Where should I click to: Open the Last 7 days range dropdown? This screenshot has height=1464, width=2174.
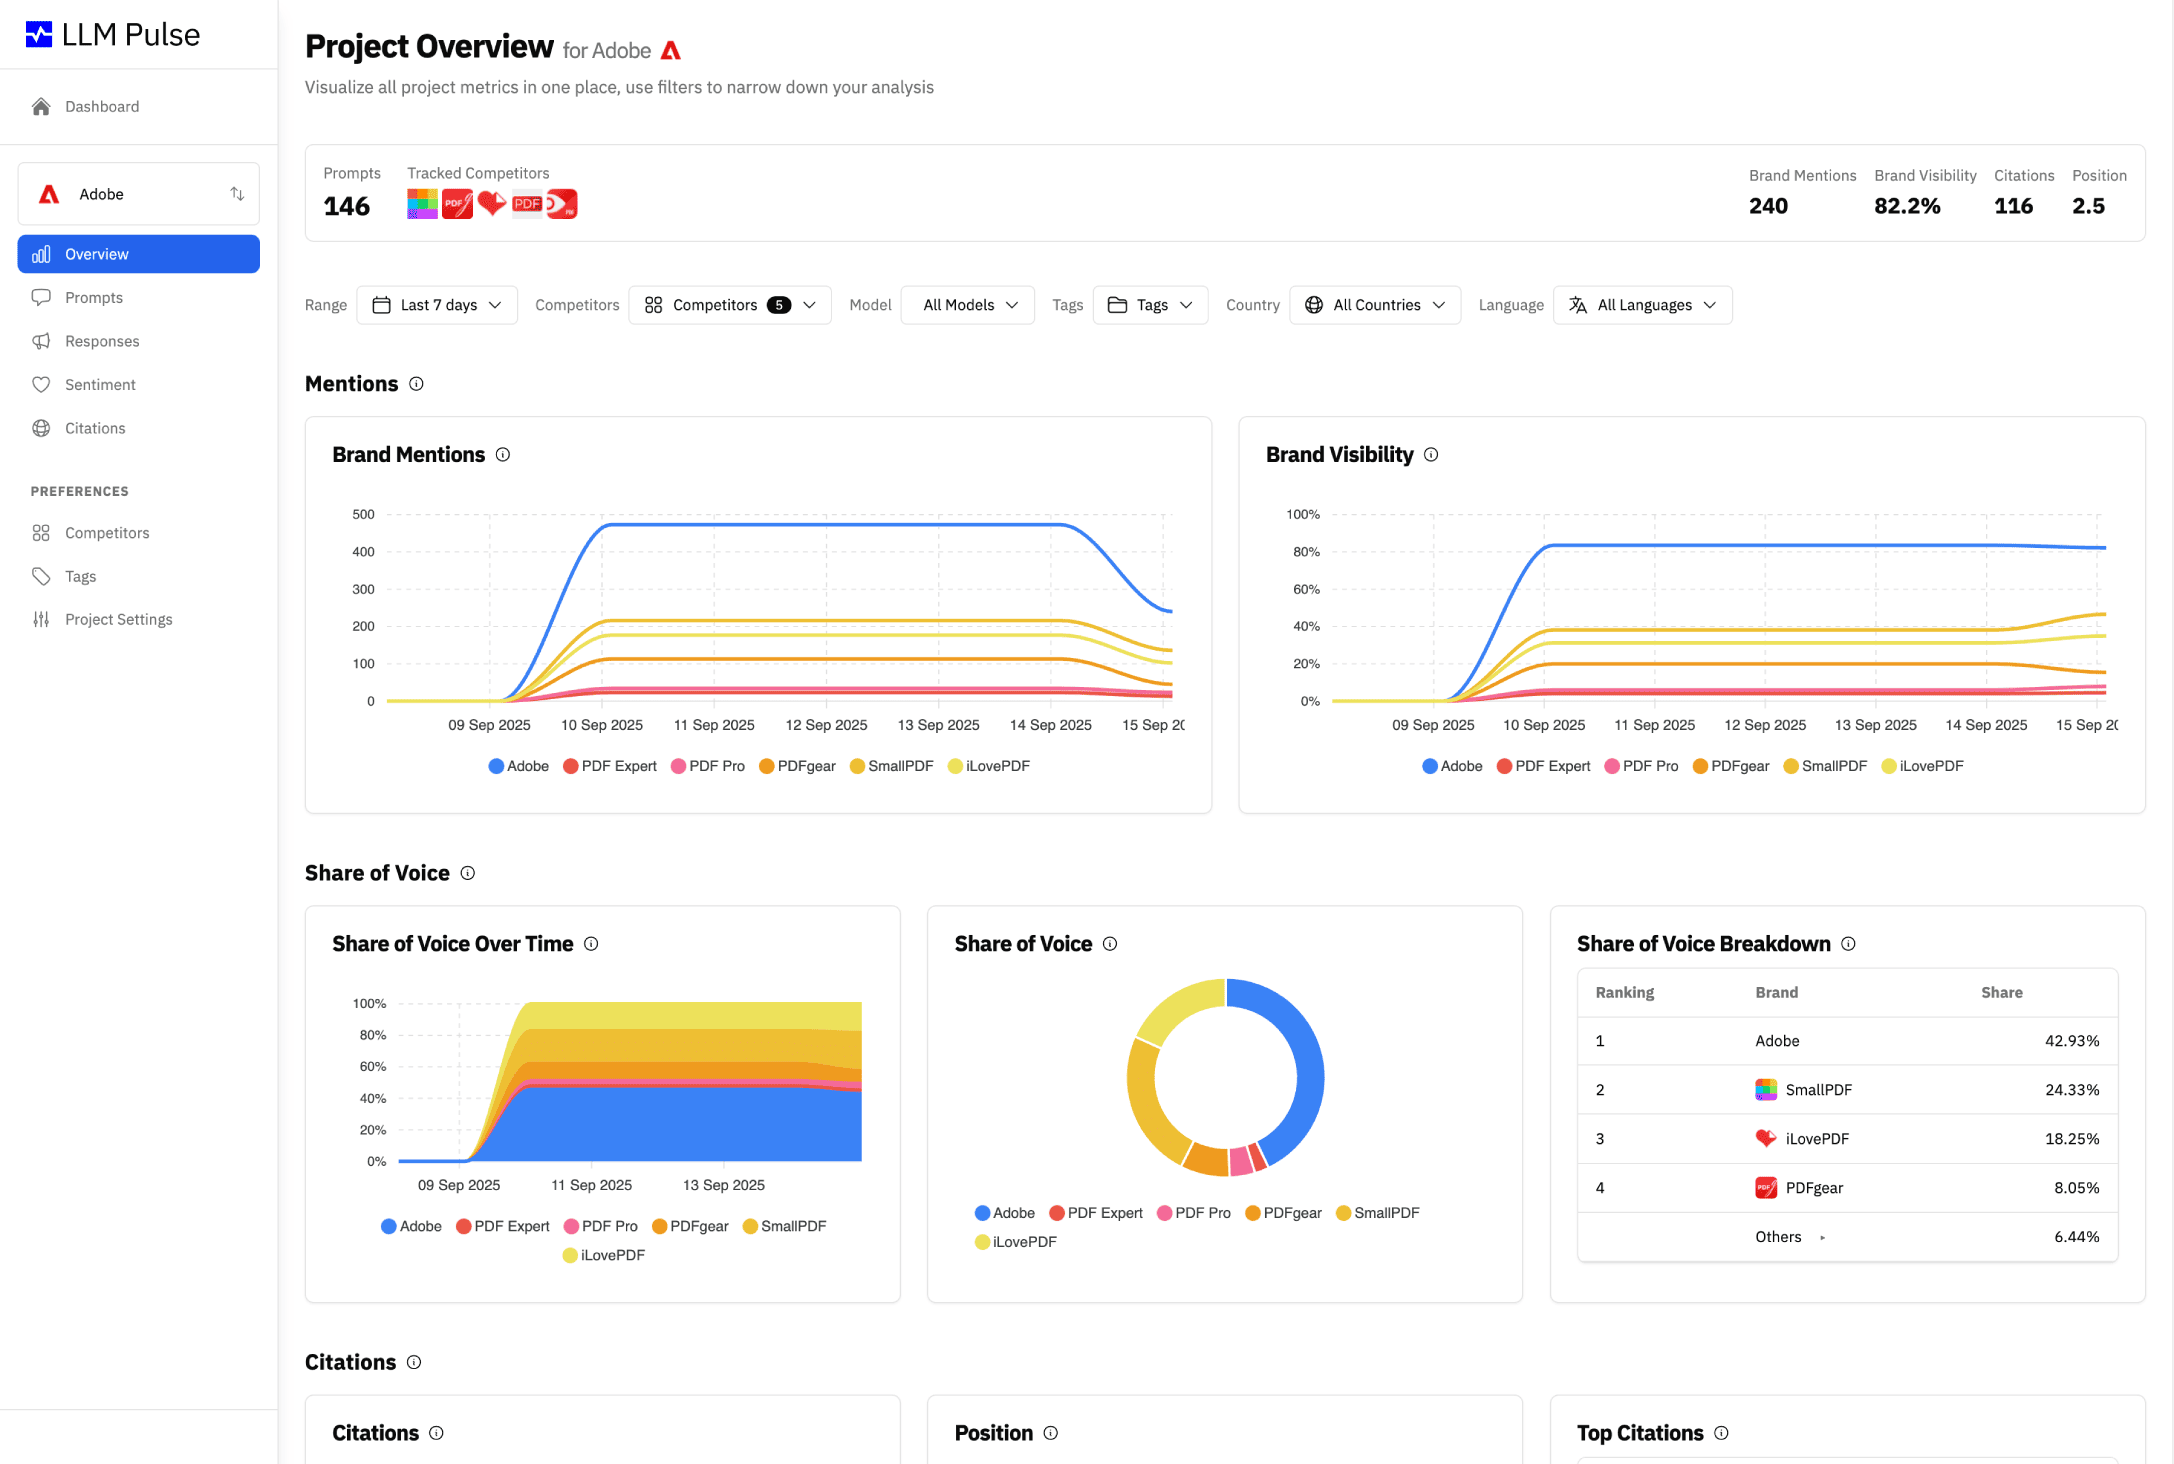(437, 305)
